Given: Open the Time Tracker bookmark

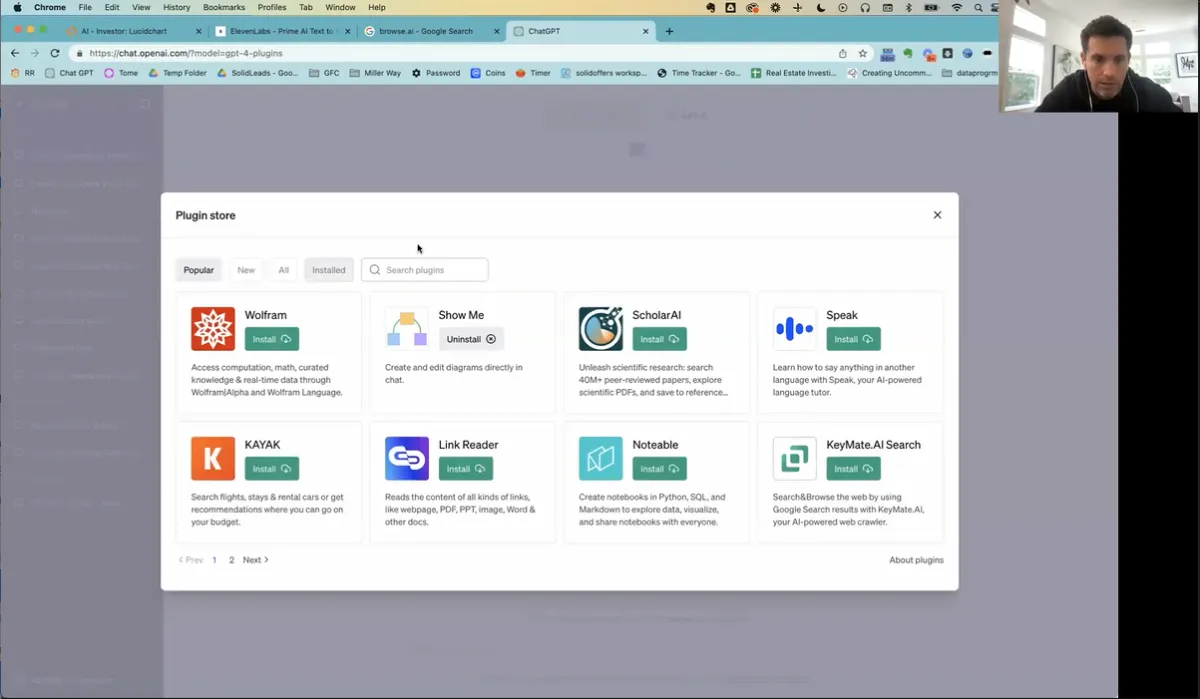Looking at the screenshot, I should coord(699,73).
